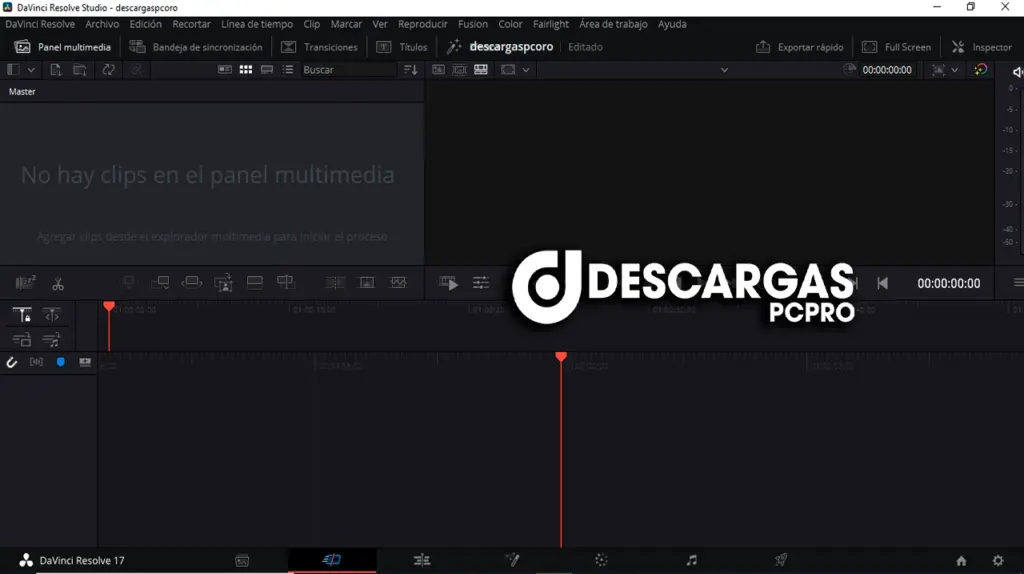This screenshot has width=1024, height=574.
Task: Open viewer overlay options dropdown arrow
Action: click(526, 70)
